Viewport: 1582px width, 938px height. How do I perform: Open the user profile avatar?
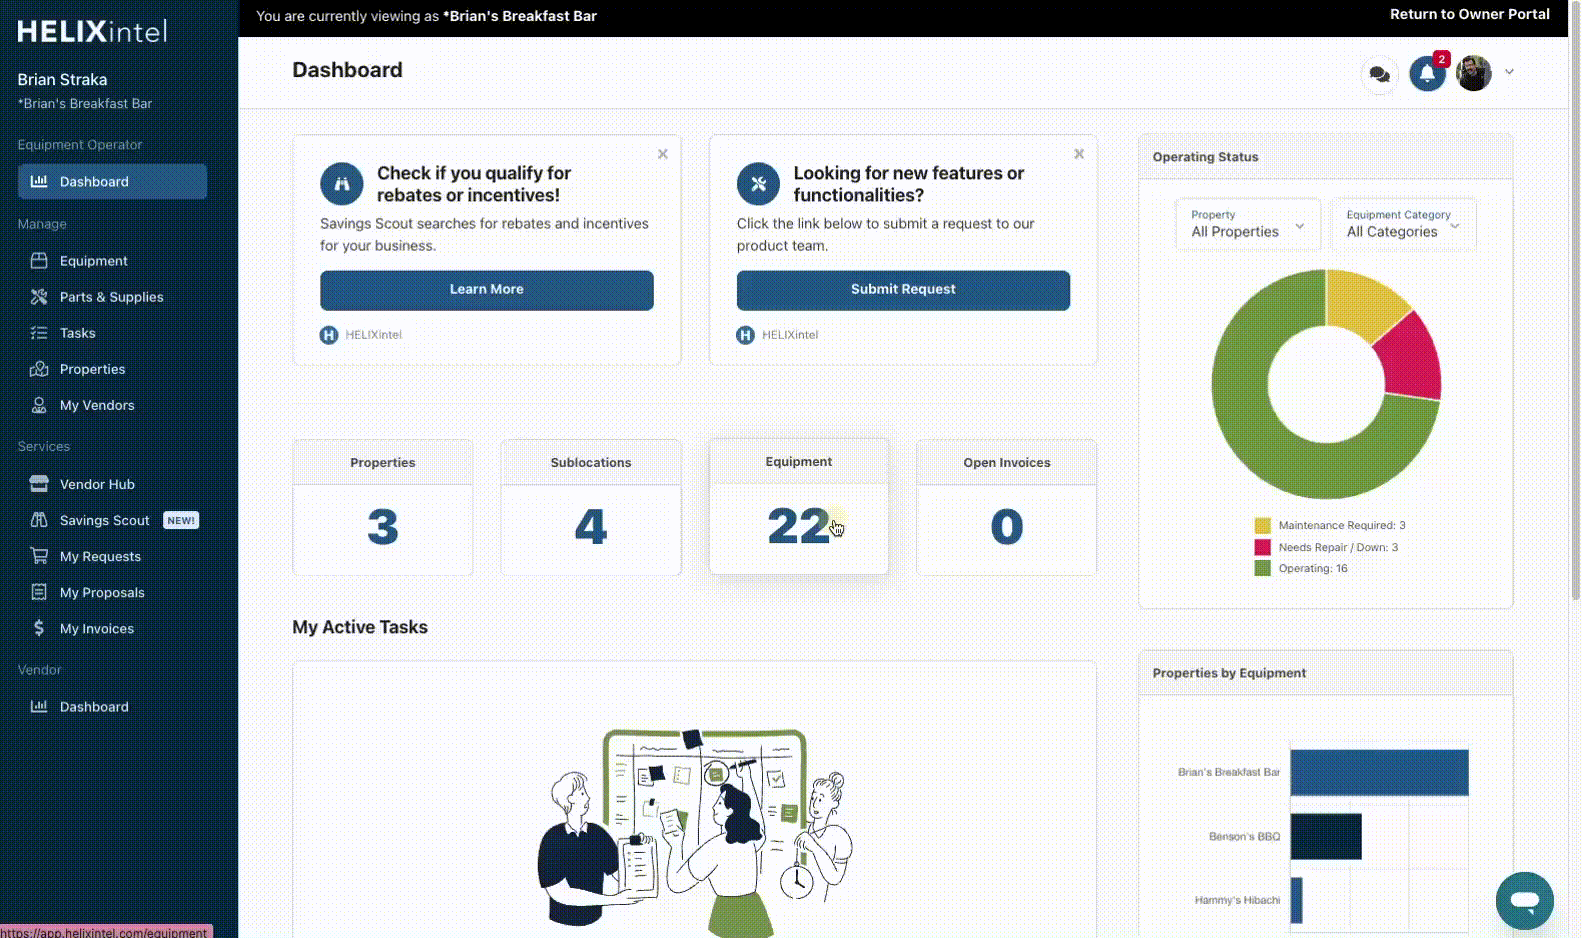tap(1474, 73)
